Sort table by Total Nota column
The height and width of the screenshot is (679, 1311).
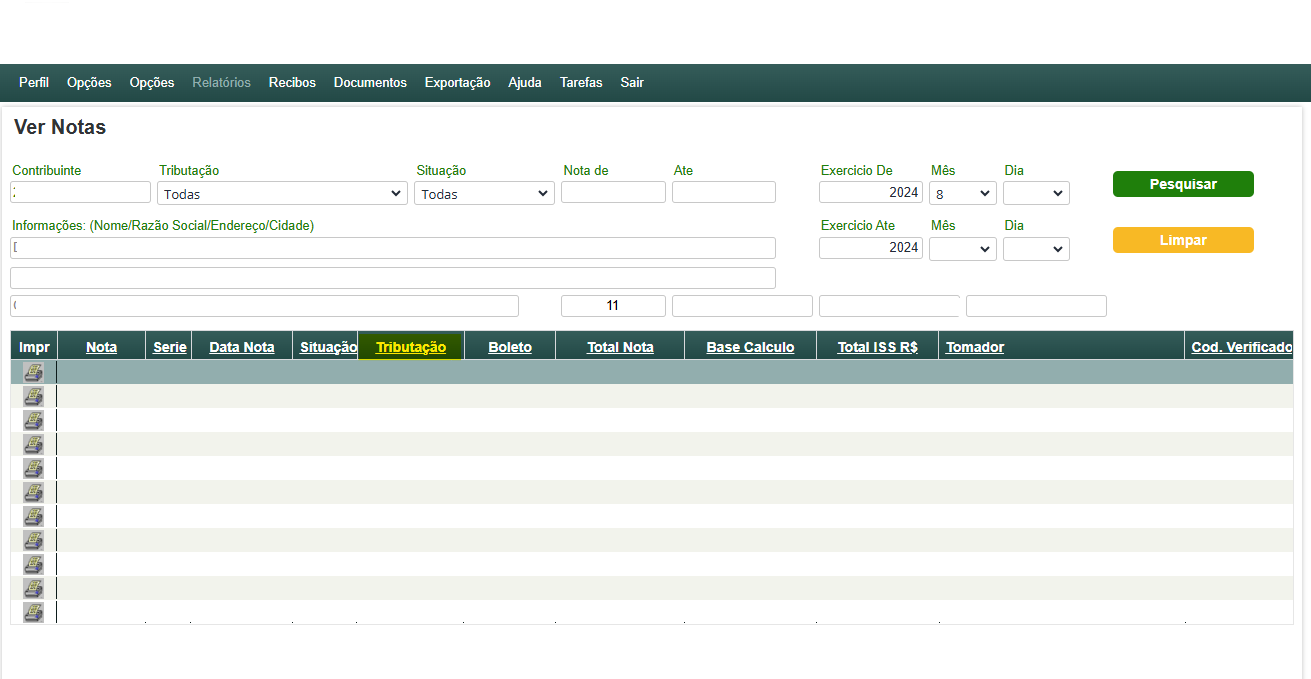[x=620, y=347]
